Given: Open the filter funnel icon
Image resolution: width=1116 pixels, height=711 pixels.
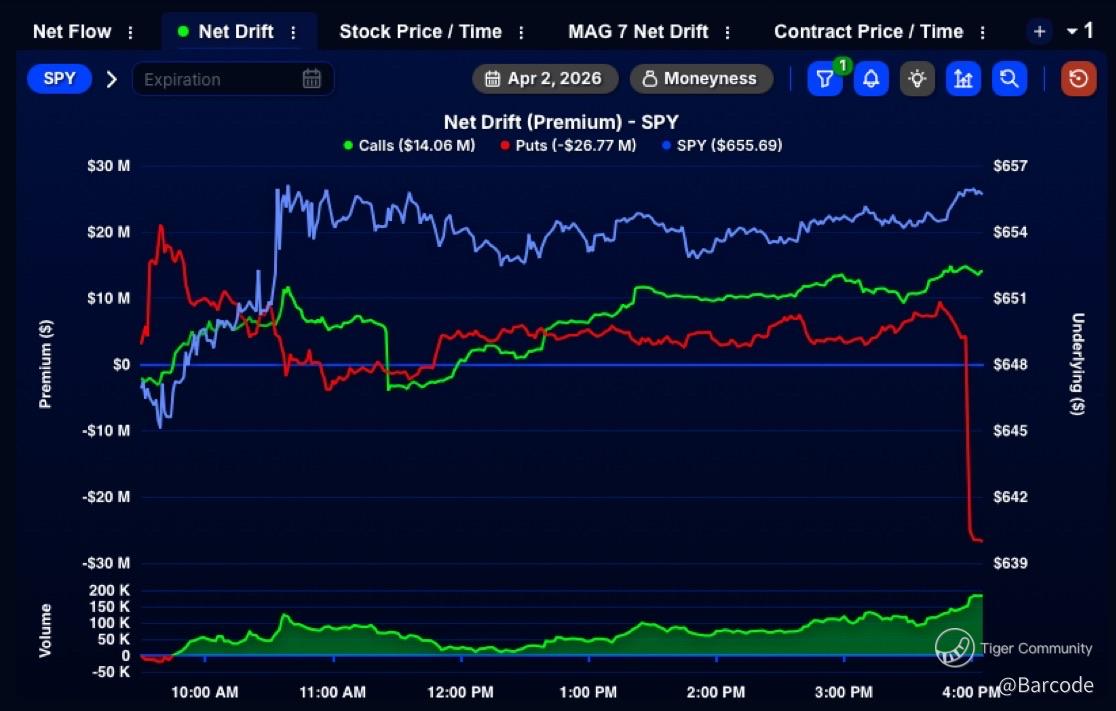Looking at the screenshot, I should point(825,78).
